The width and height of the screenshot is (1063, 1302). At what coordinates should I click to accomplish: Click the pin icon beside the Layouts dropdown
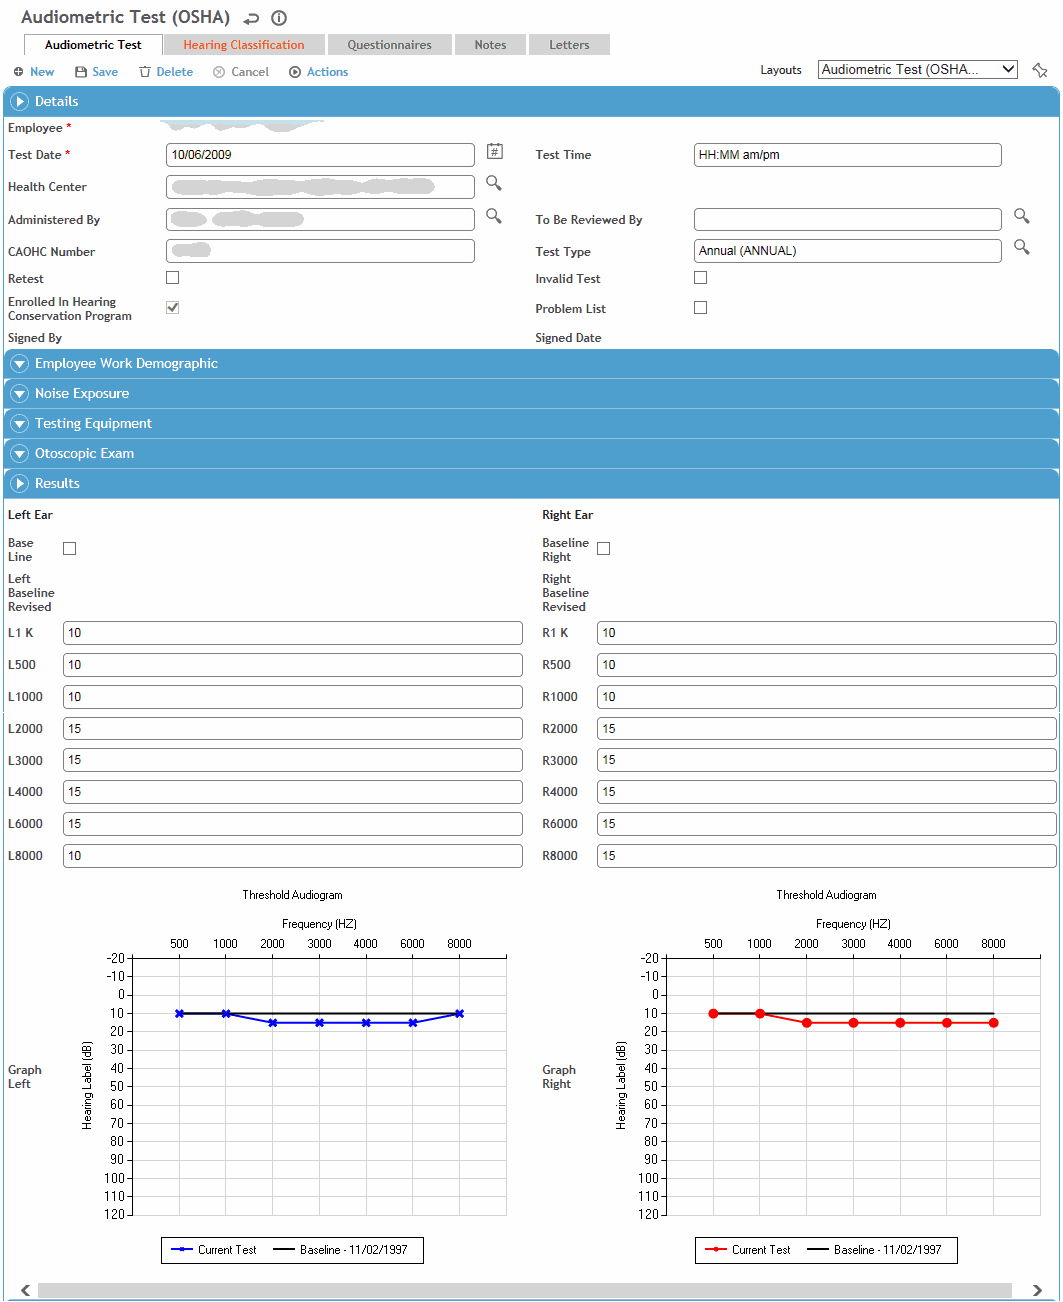1040,70
